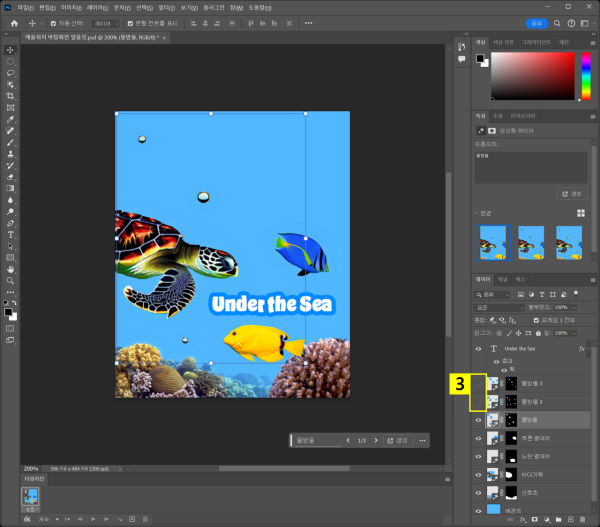Viewport: 600px width, 527px height.
Task: Select the Move tool in the toolbar
Action: point(10,50)
